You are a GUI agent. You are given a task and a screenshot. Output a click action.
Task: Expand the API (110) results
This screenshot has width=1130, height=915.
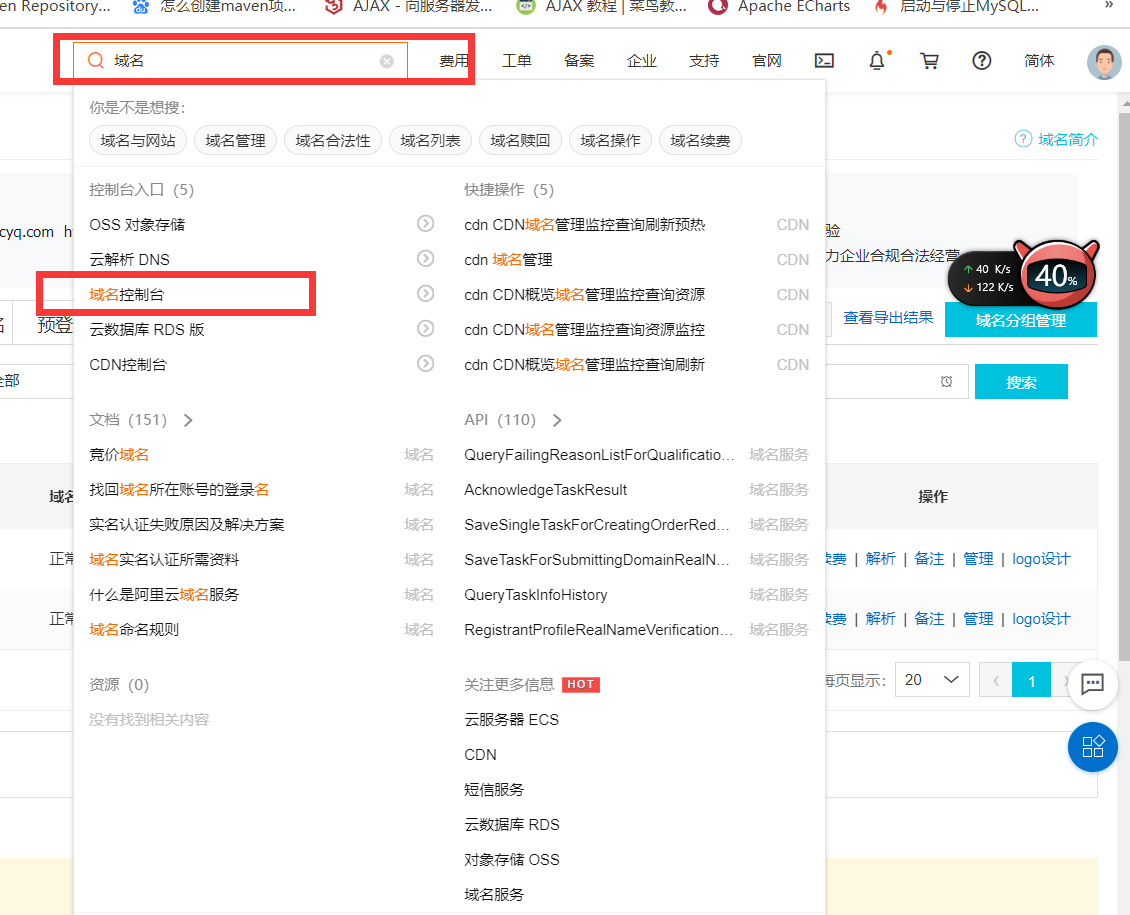point(556,420)
